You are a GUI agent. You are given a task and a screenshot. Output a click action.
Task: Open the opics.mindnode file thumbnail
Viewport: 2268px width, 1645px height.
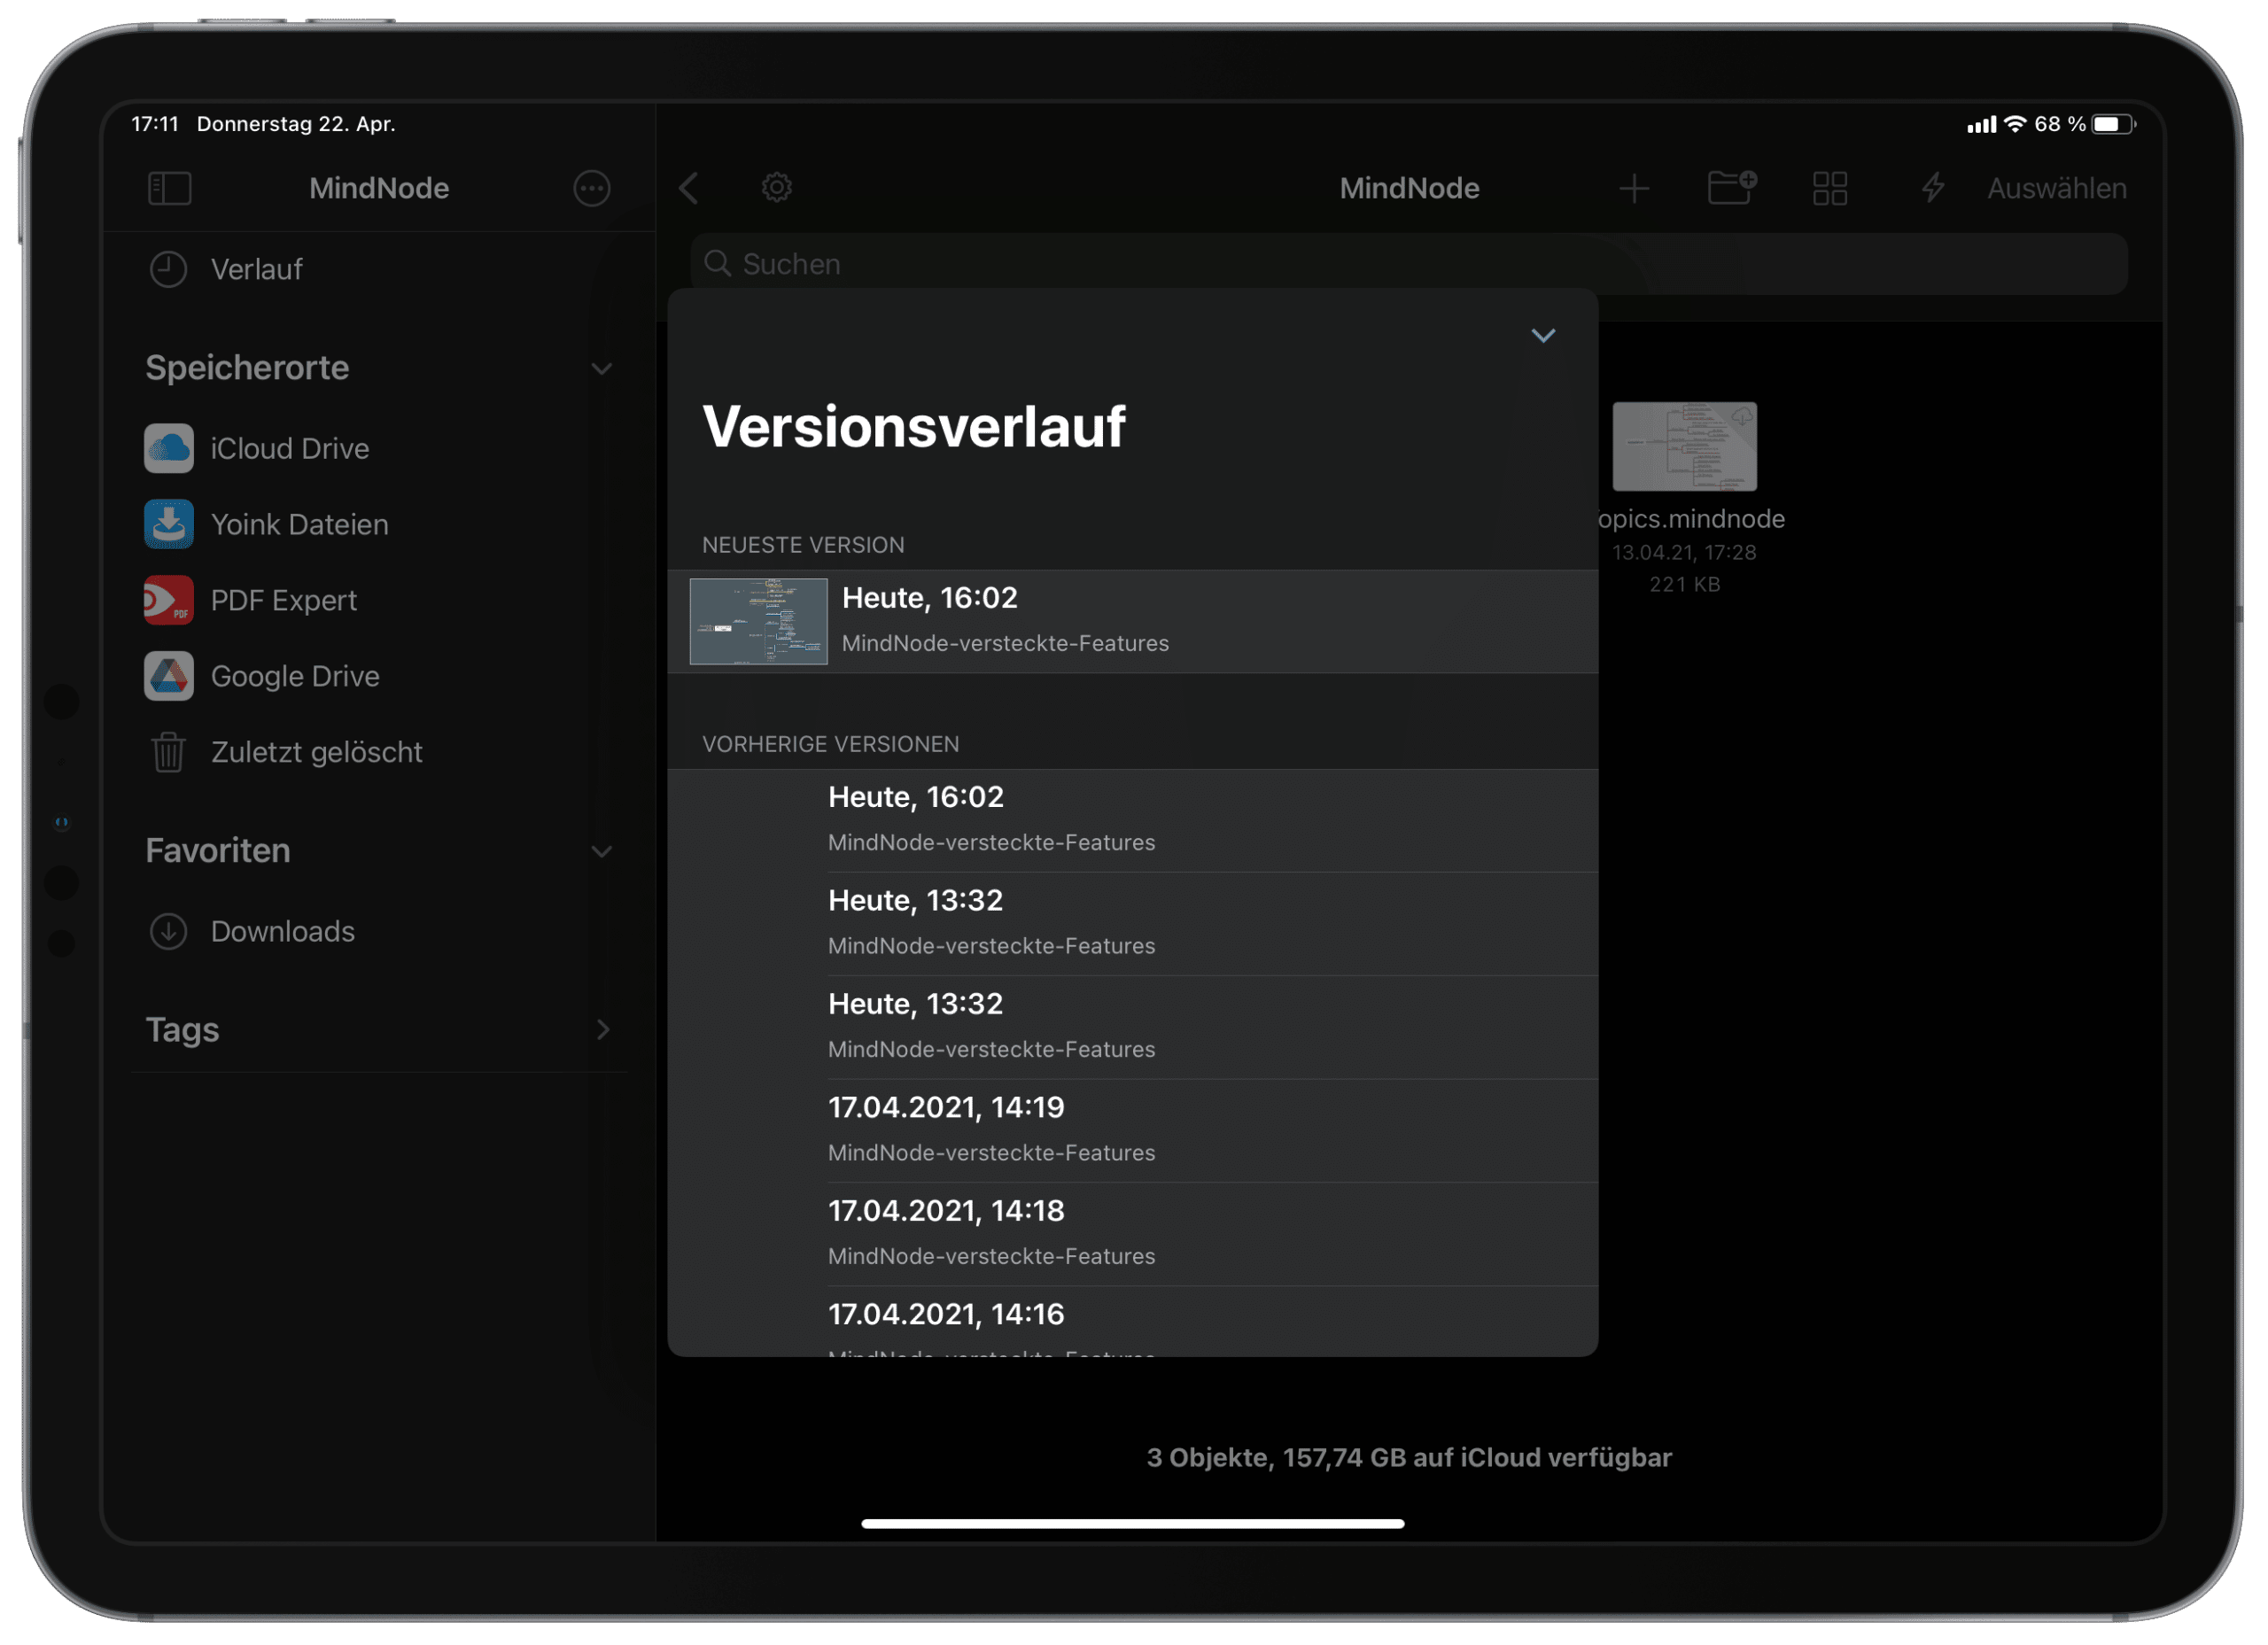click(1684, 447)
